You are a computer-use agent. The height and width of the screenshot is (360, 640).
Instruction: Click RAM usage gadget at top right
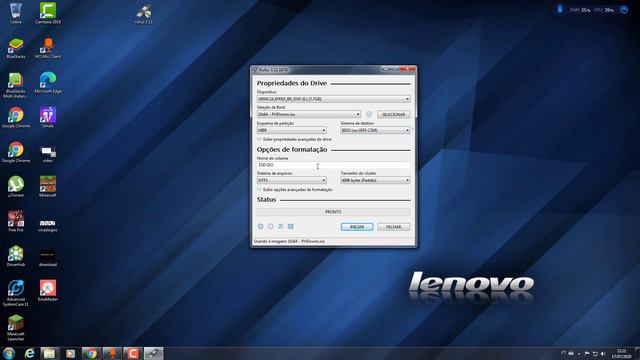[580, 10]
